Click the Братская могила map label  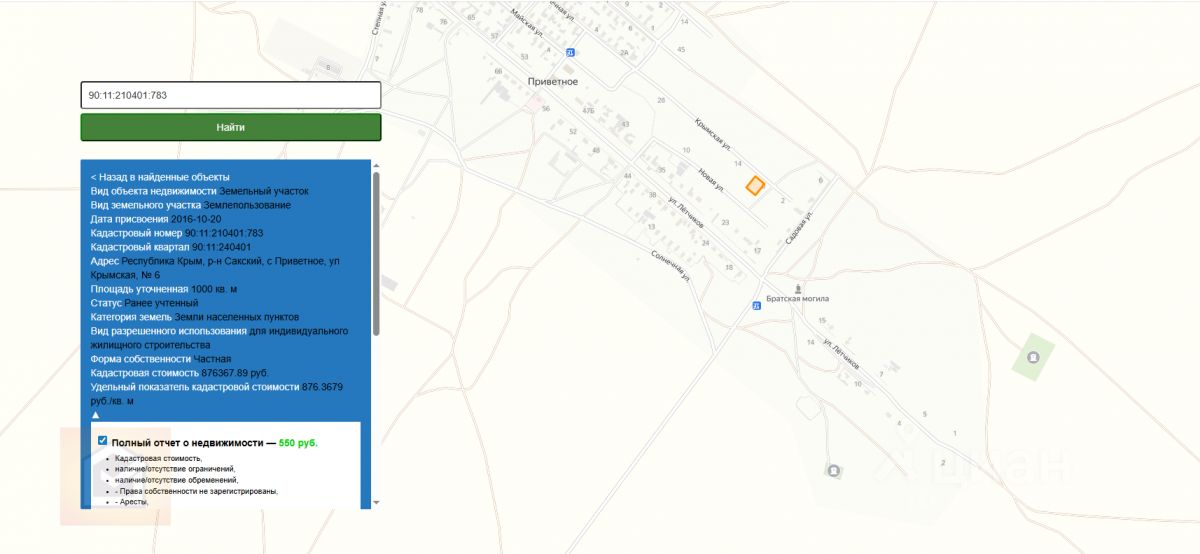coord(797,299)
